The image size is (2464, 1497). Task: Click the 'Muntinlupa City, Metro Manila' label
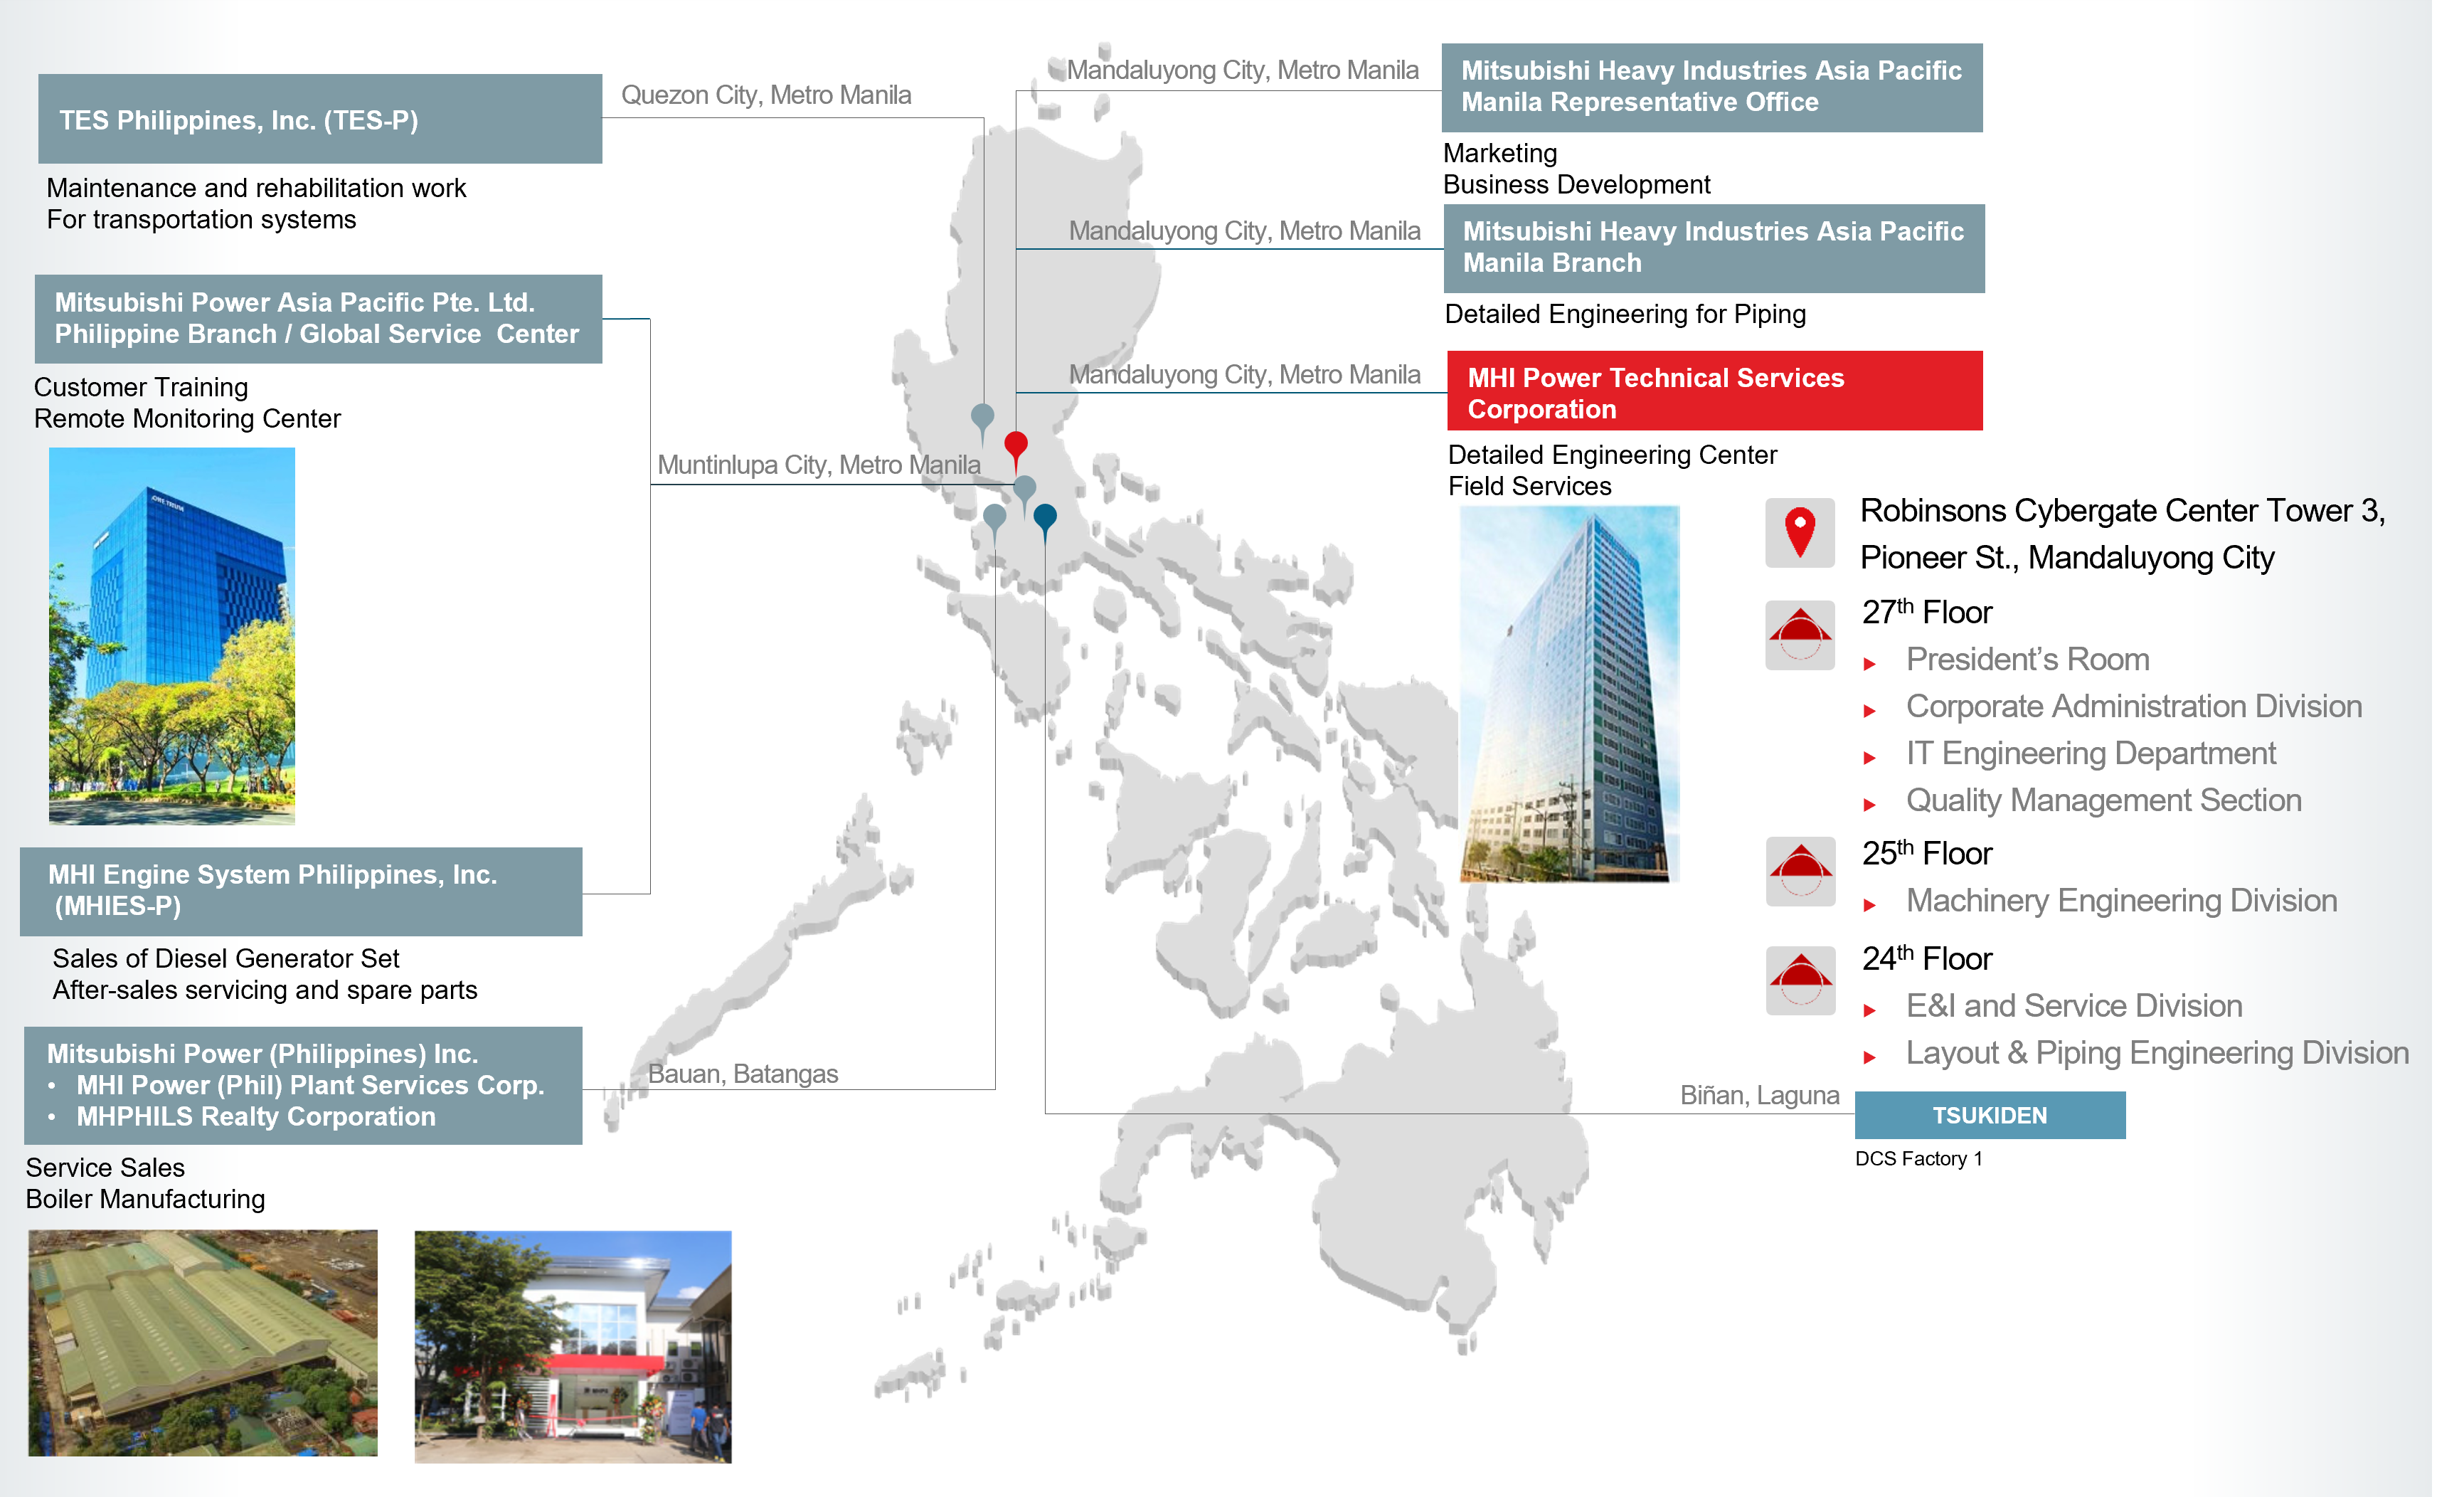[819, 465]
